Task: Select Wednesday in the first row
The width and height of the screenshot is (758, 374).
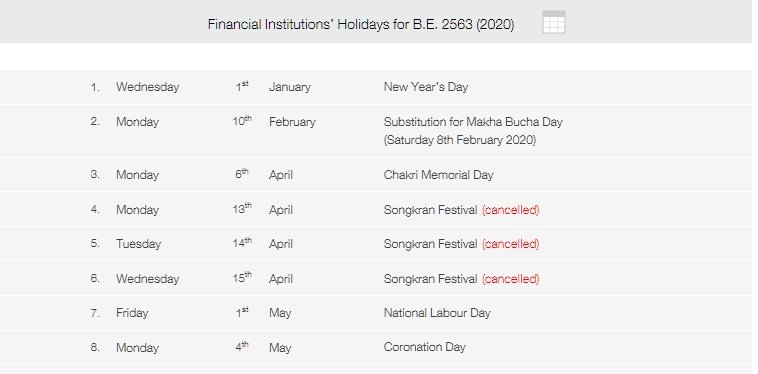Action: [x=147, y=87]
